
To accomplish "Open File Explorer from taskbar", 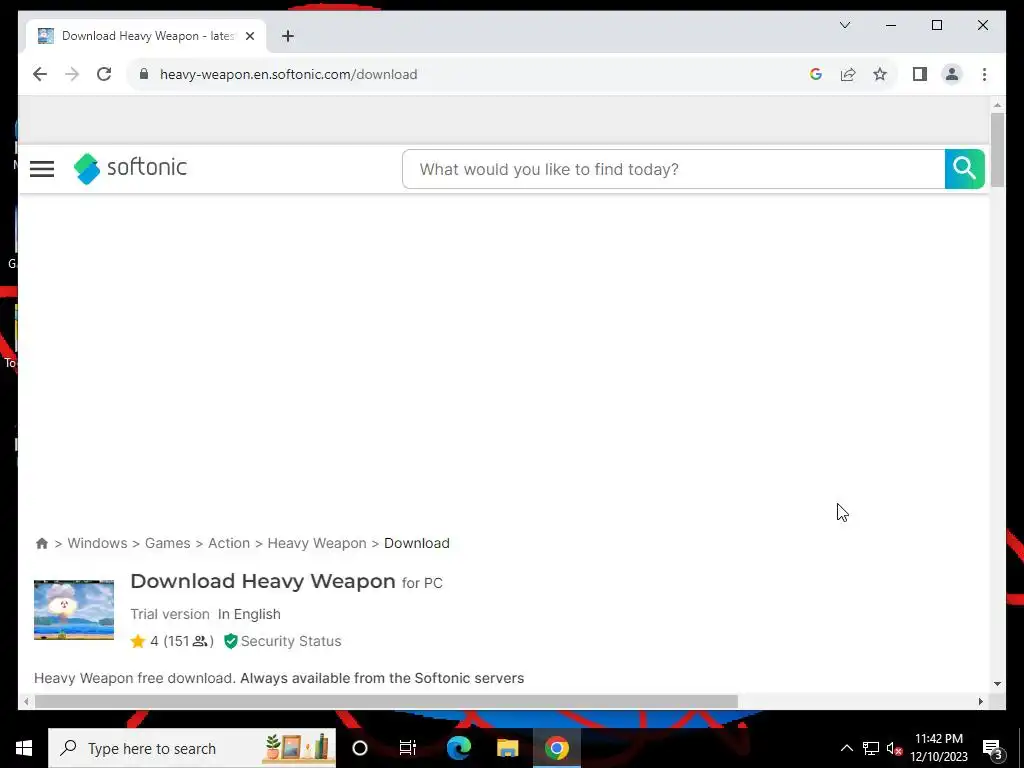I will pos(507,748).
